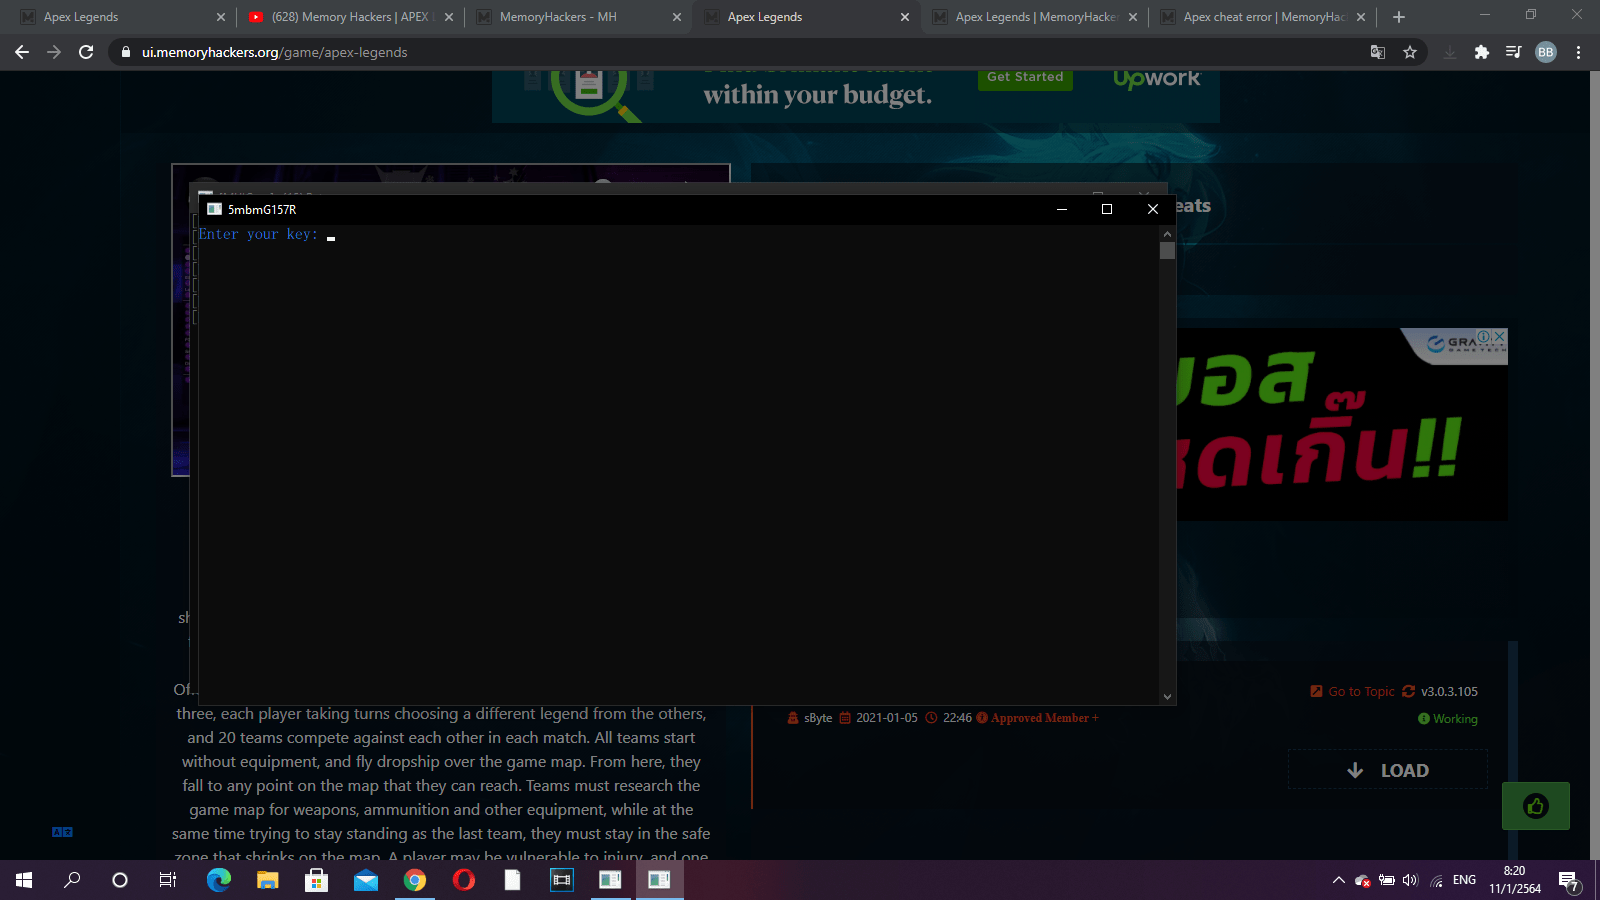Image resolution: width=1600 pixels, height=900 pixels.
Task: Open Windows taskbar search
Action: pos(72,880)
